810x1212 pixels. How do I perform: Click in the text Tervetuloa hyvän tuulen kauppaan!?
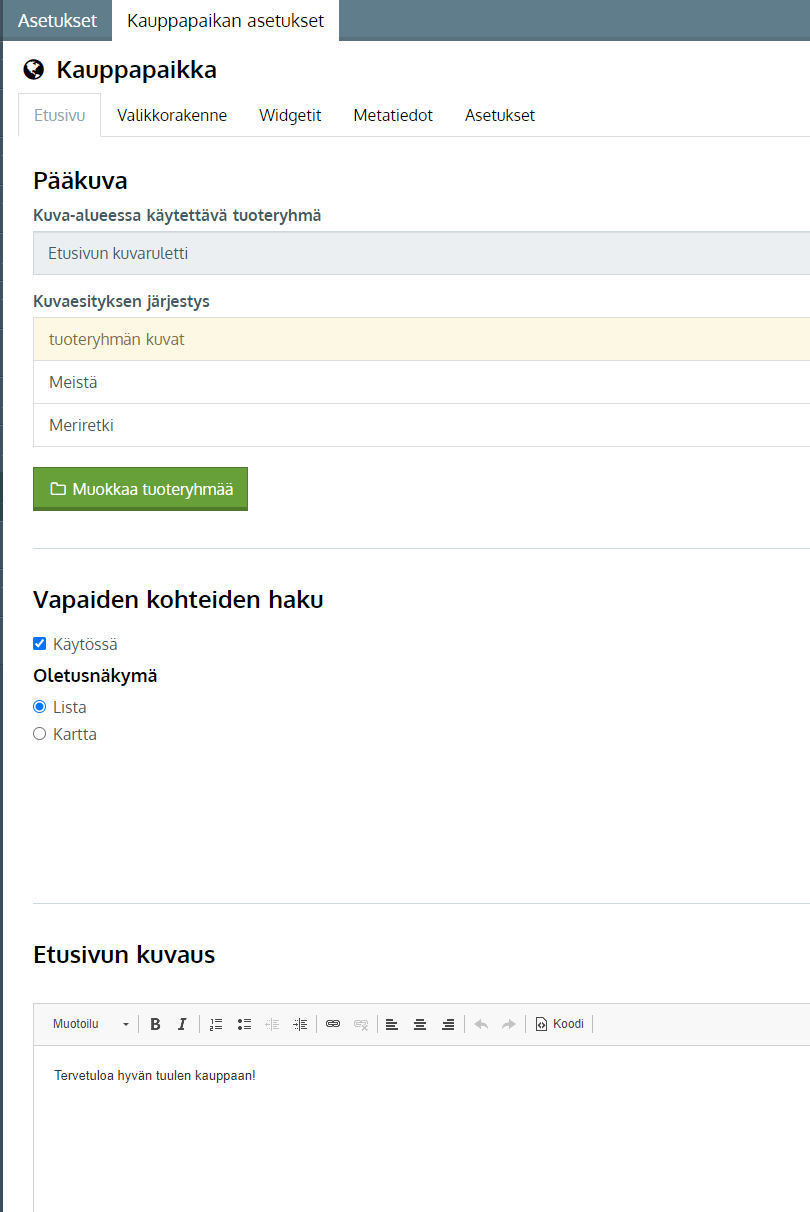(155, 1076)
